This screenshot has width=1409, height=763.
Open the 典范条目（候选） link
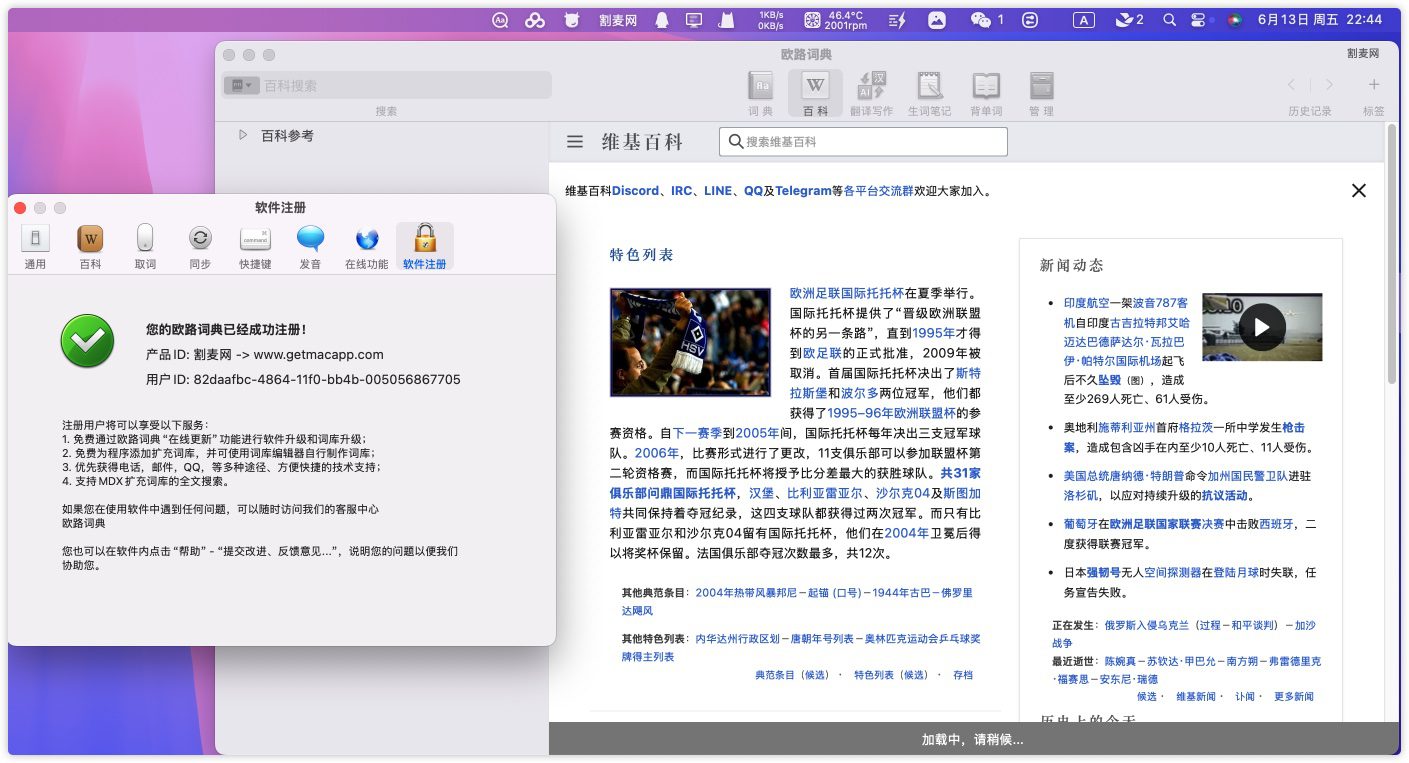792,675
